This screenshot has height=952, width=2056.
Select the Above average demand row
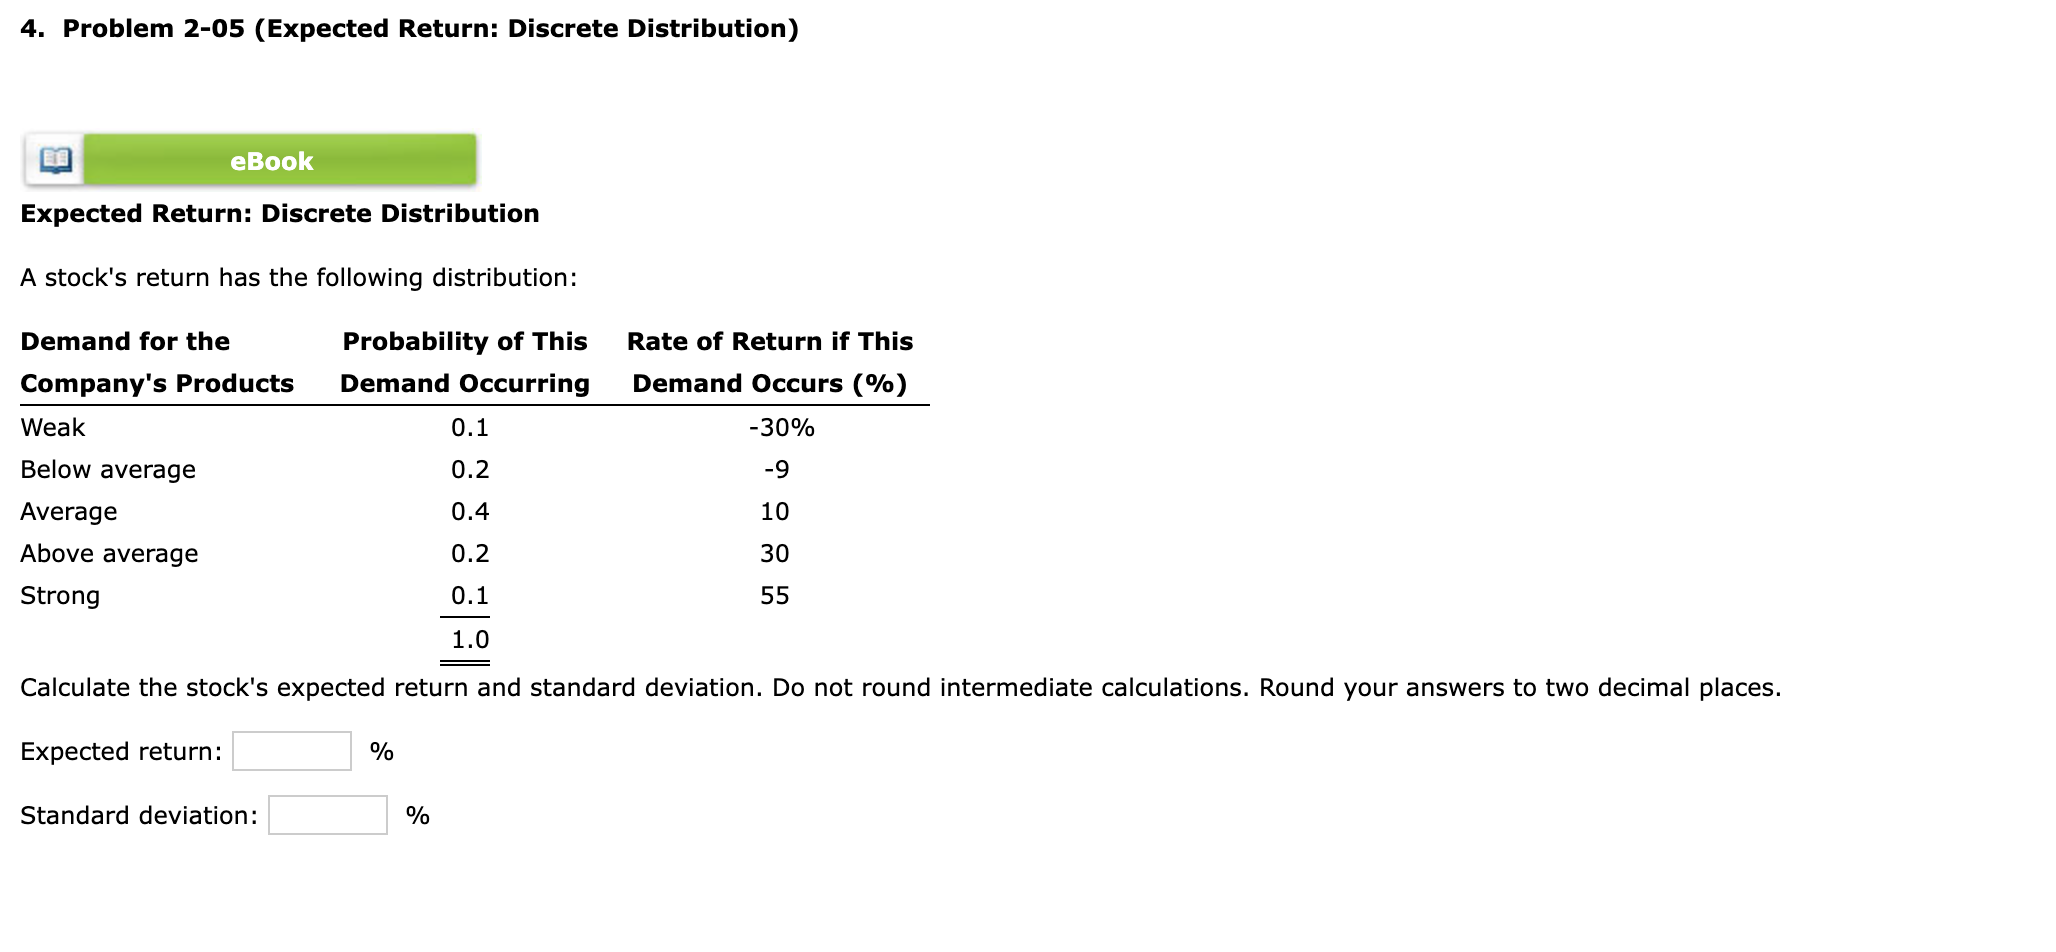[108, 553]
